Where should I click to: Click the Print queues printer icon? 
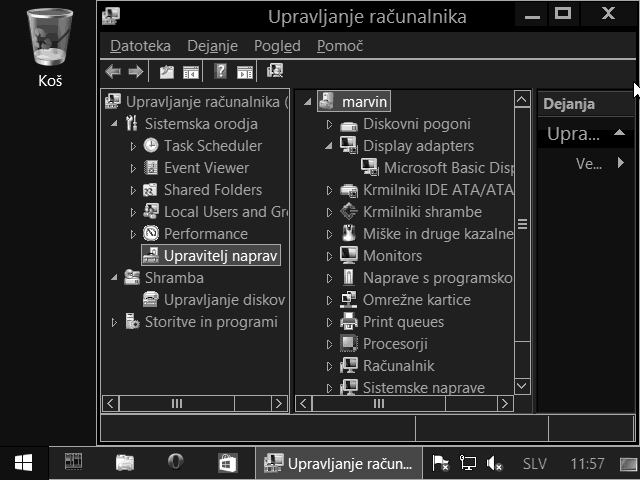(x=349, y=322)
